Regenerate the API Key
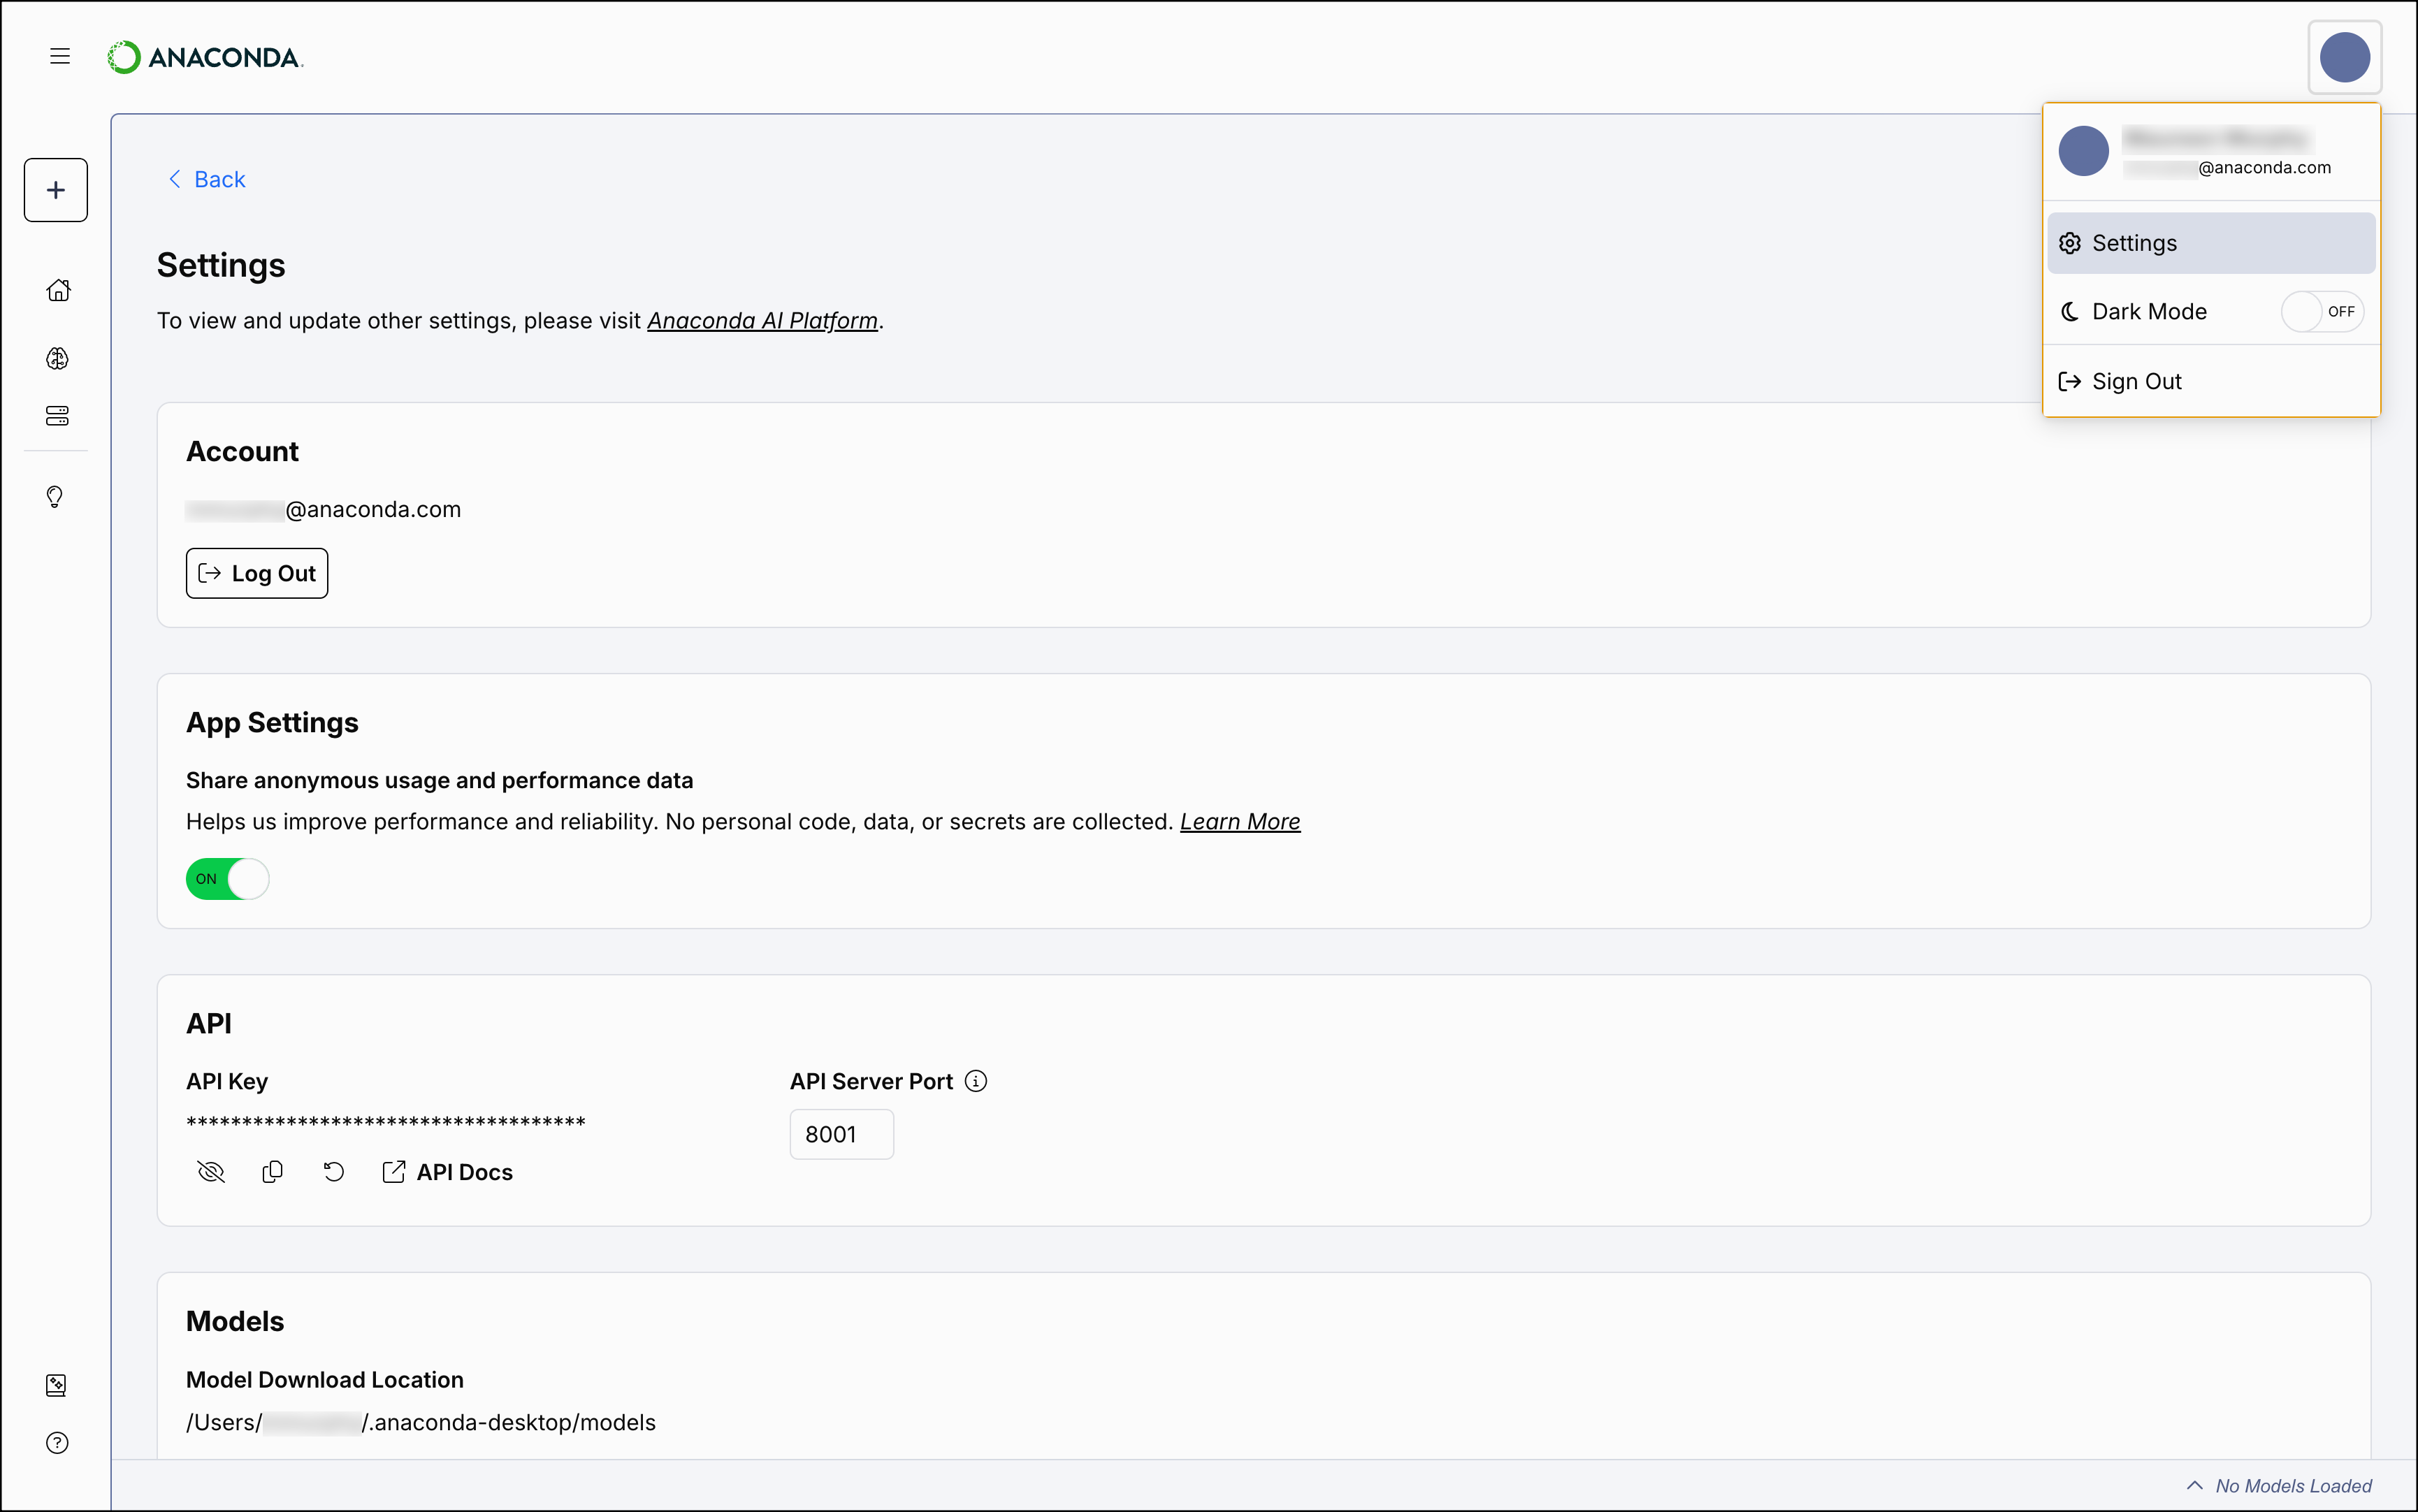The image size is (2418, 1512). [x=333, y=1171]
